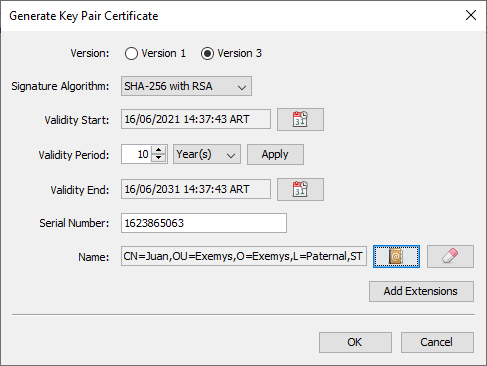Focus the Serial Number field

[x=204, y=223]
